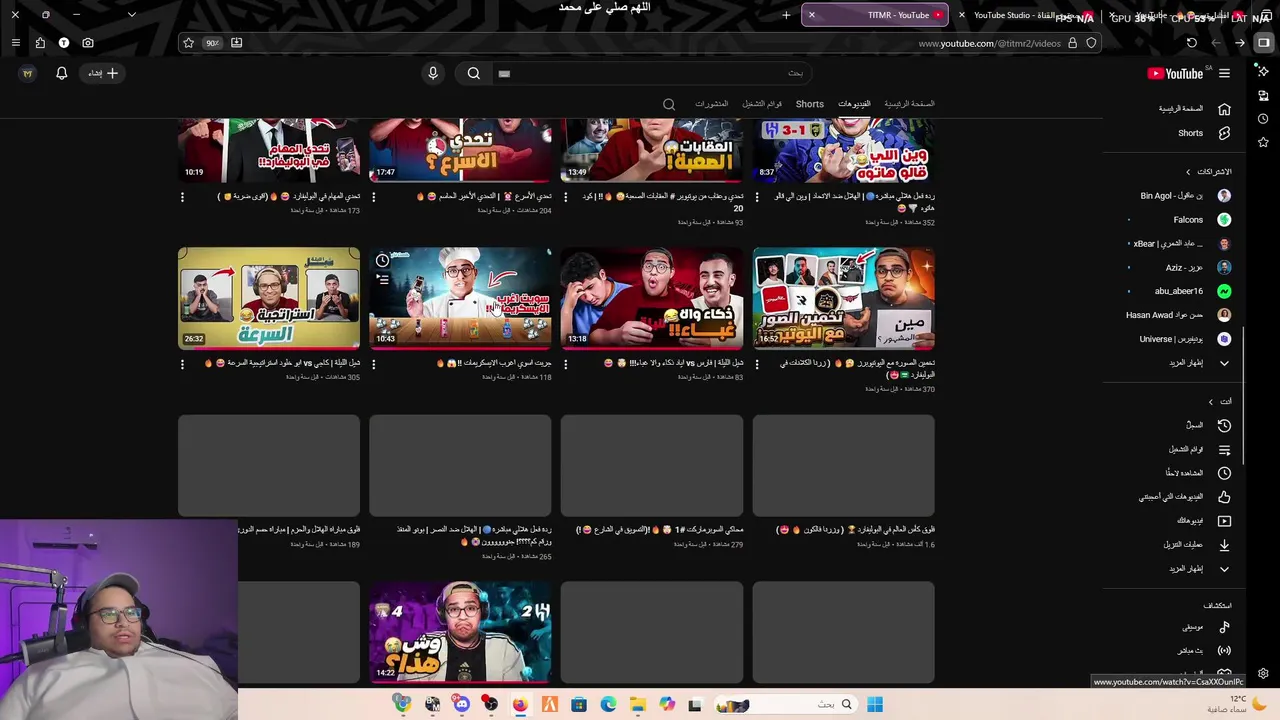The height and width of the screenshot is (720, 1280).
Task: Open the Subscriptions (الاشتراكات) section header
Action: click(1208, 172)
